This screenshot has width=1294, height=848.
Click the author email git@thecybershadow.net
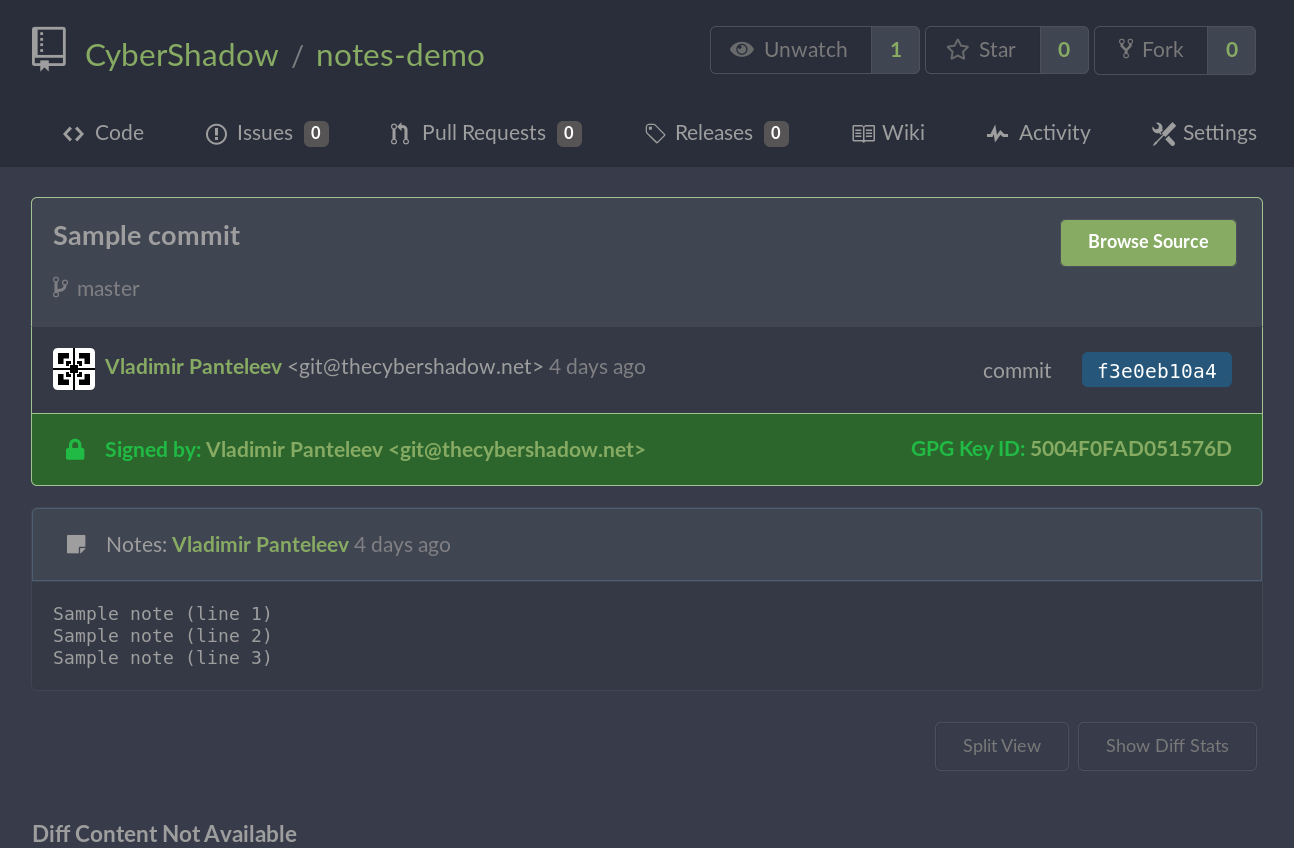415,367
